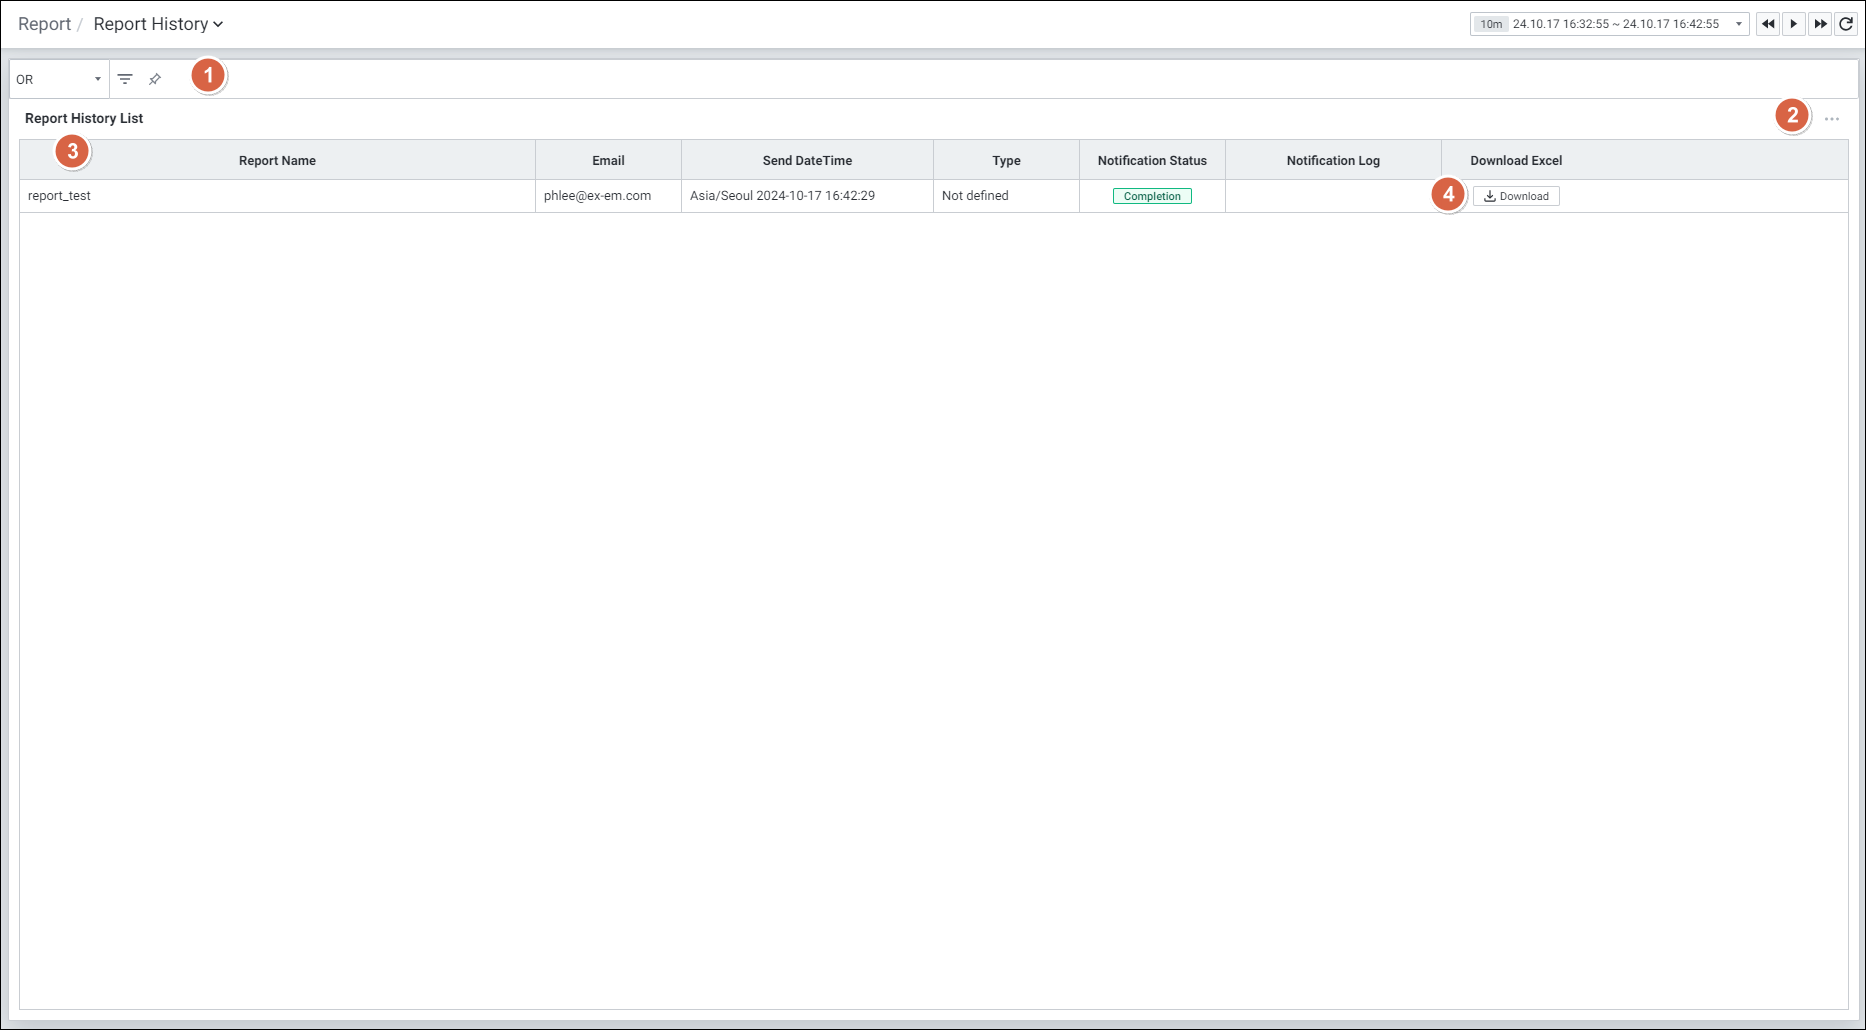Select the report_test row name
Screen dimensions: 1866x1030
(59, 196)
